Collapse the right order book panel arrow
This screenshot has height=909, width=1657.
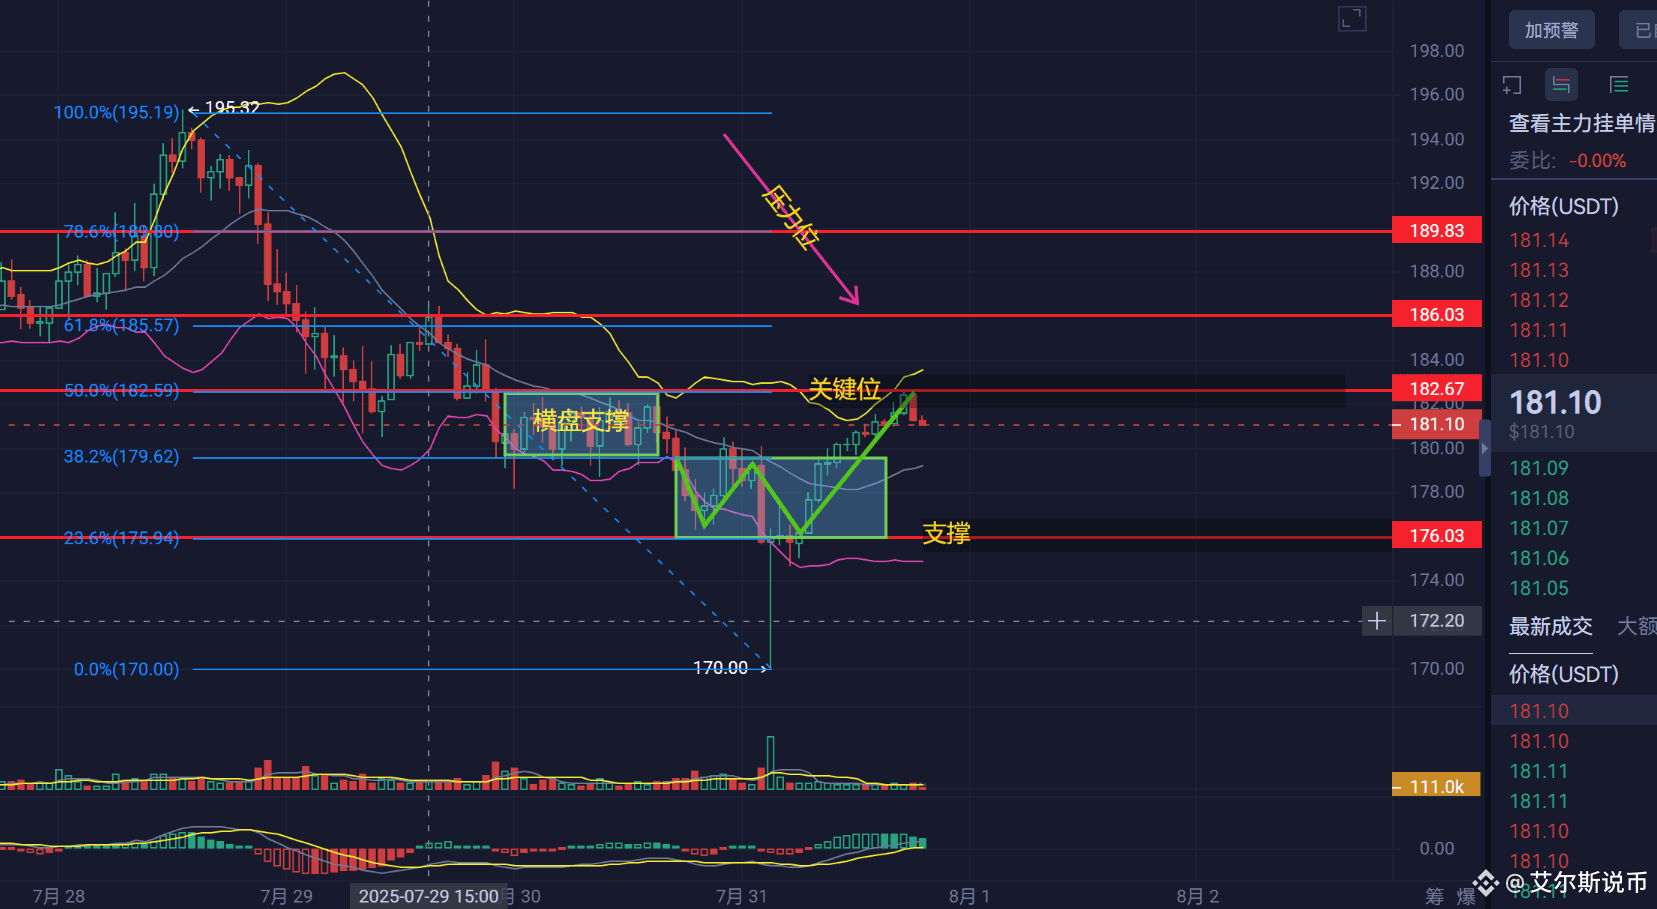1485,449
